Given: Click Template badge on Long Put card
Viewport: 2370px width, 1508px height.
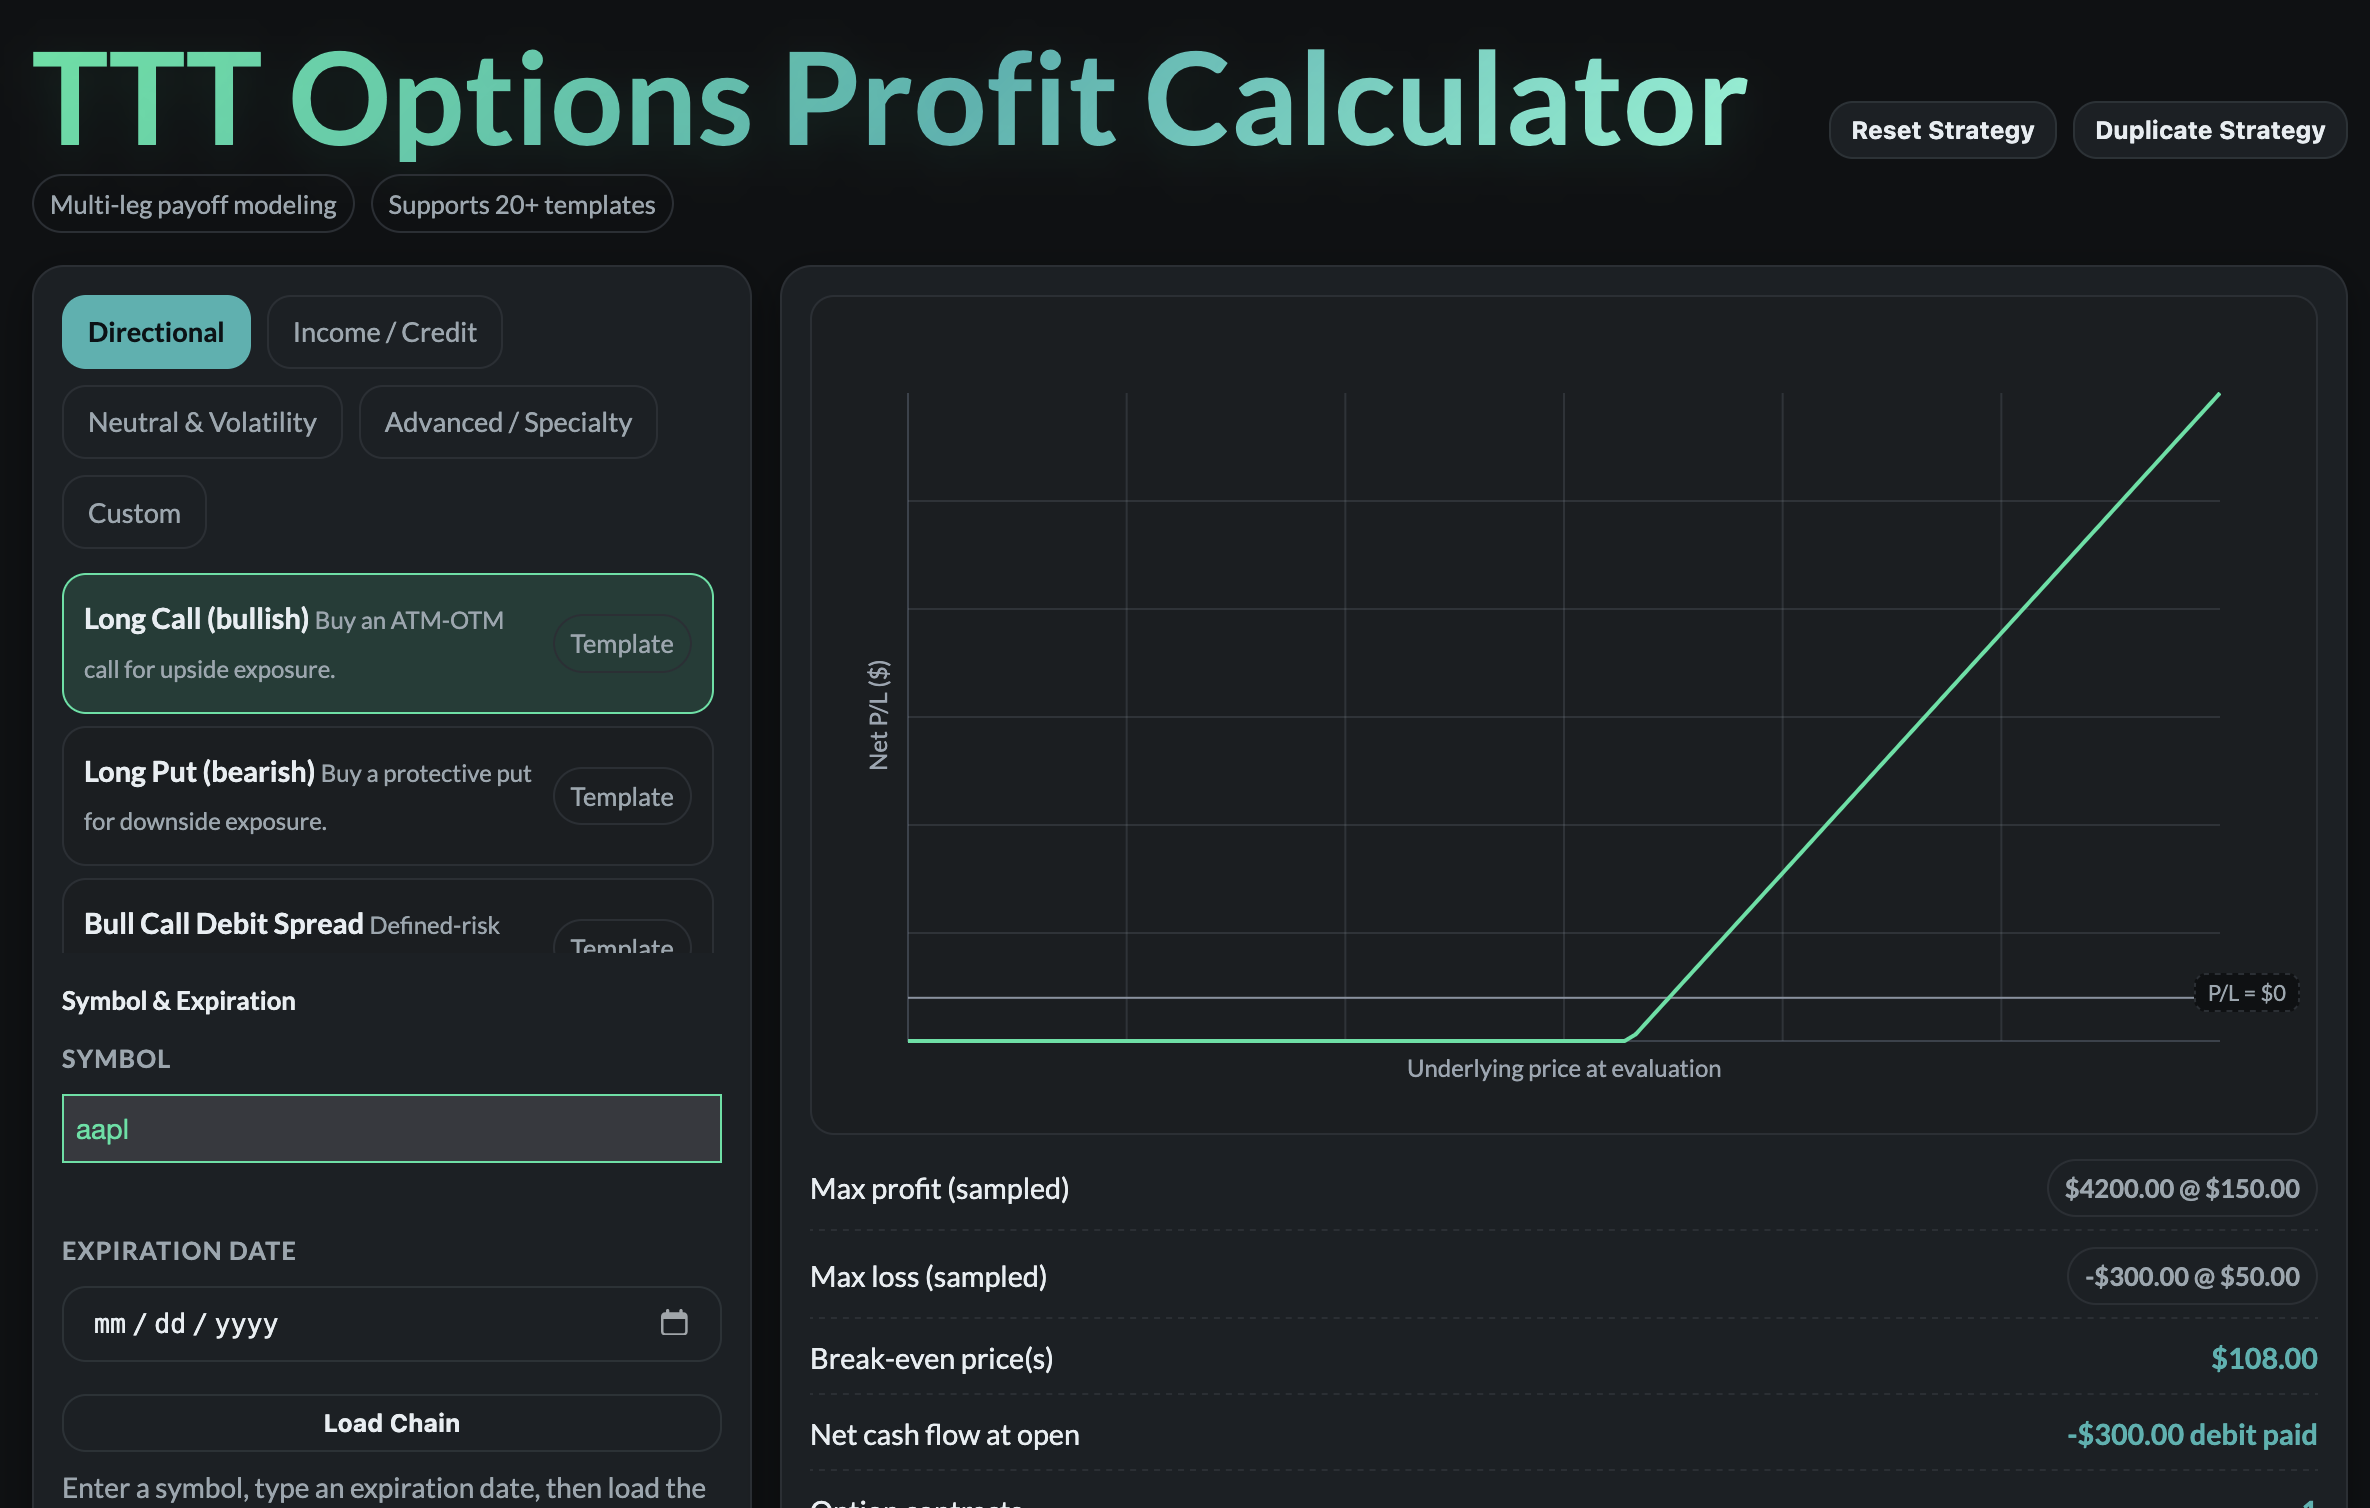Looking at the screenshot, I should (621, 797).
